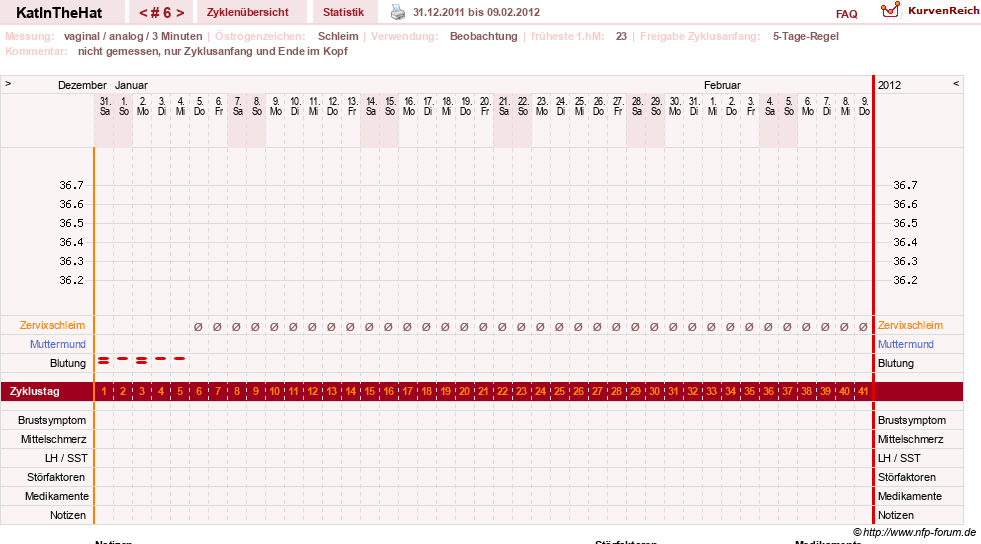Select the bleeding mark on cycle day 4

pyautogui.click(x=161, y=358)
